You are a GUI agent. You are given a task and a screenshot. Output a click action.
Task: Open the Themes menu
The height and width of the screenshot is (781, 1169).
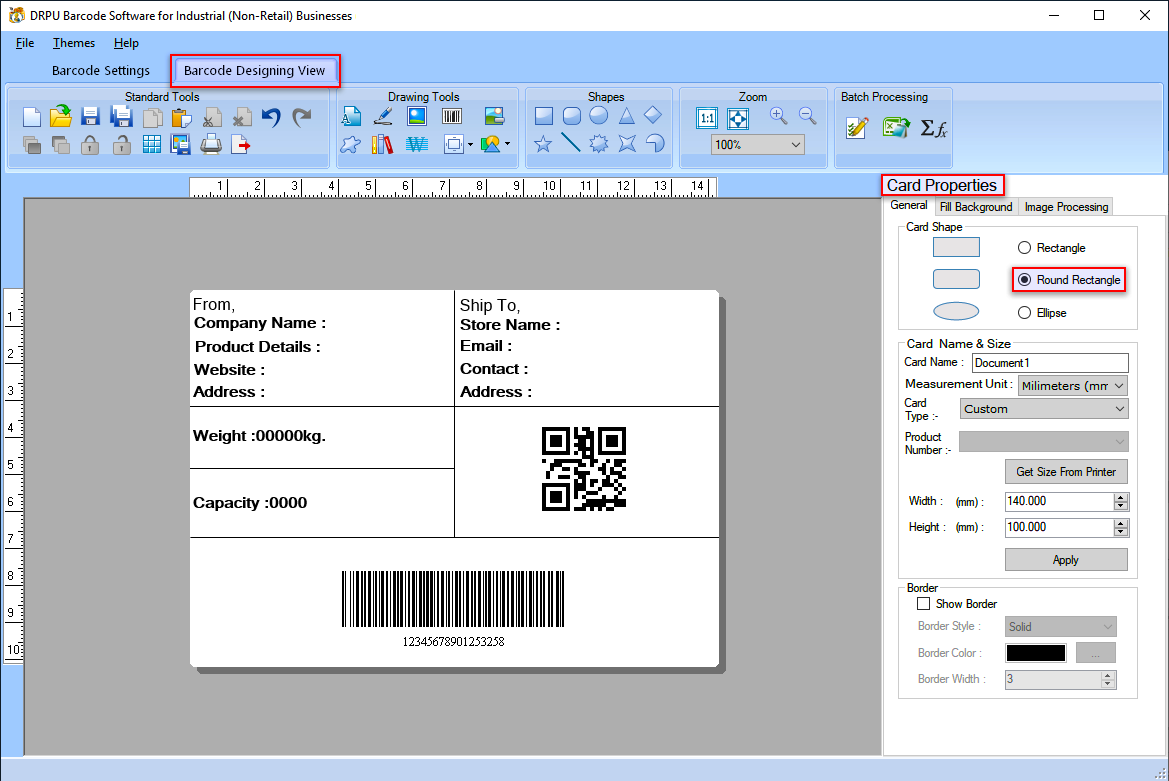click(74, 43)
